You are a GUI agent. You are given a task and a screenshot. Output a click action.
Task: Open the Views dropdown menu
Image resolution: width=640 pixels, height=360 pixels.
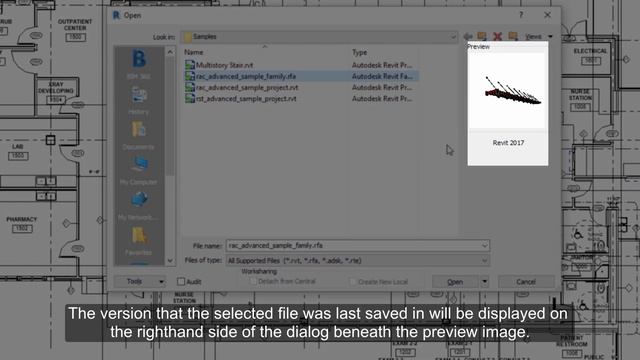coord(538,37)
